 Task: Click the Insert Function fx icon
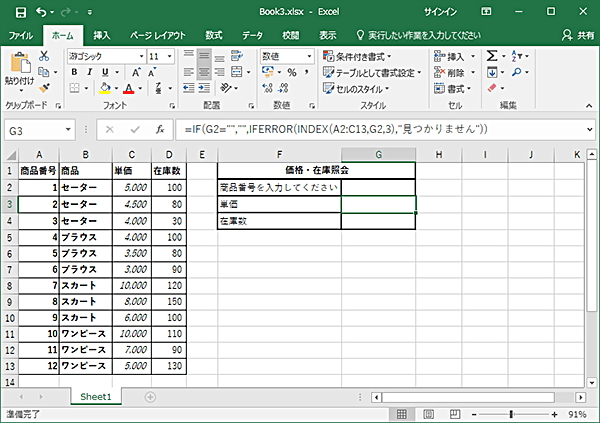coord(159,130)
